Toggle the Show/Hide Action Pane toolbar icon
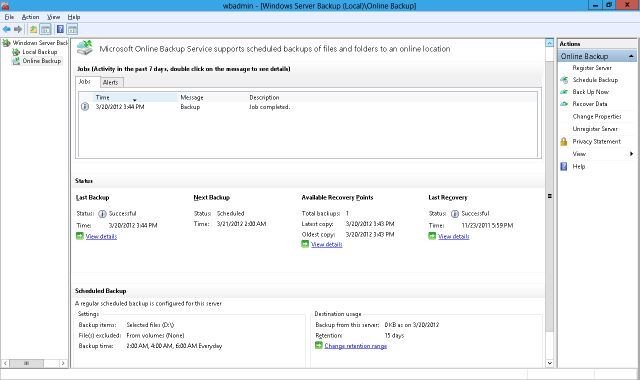640x380 pixels. click(x=72, y=29)
